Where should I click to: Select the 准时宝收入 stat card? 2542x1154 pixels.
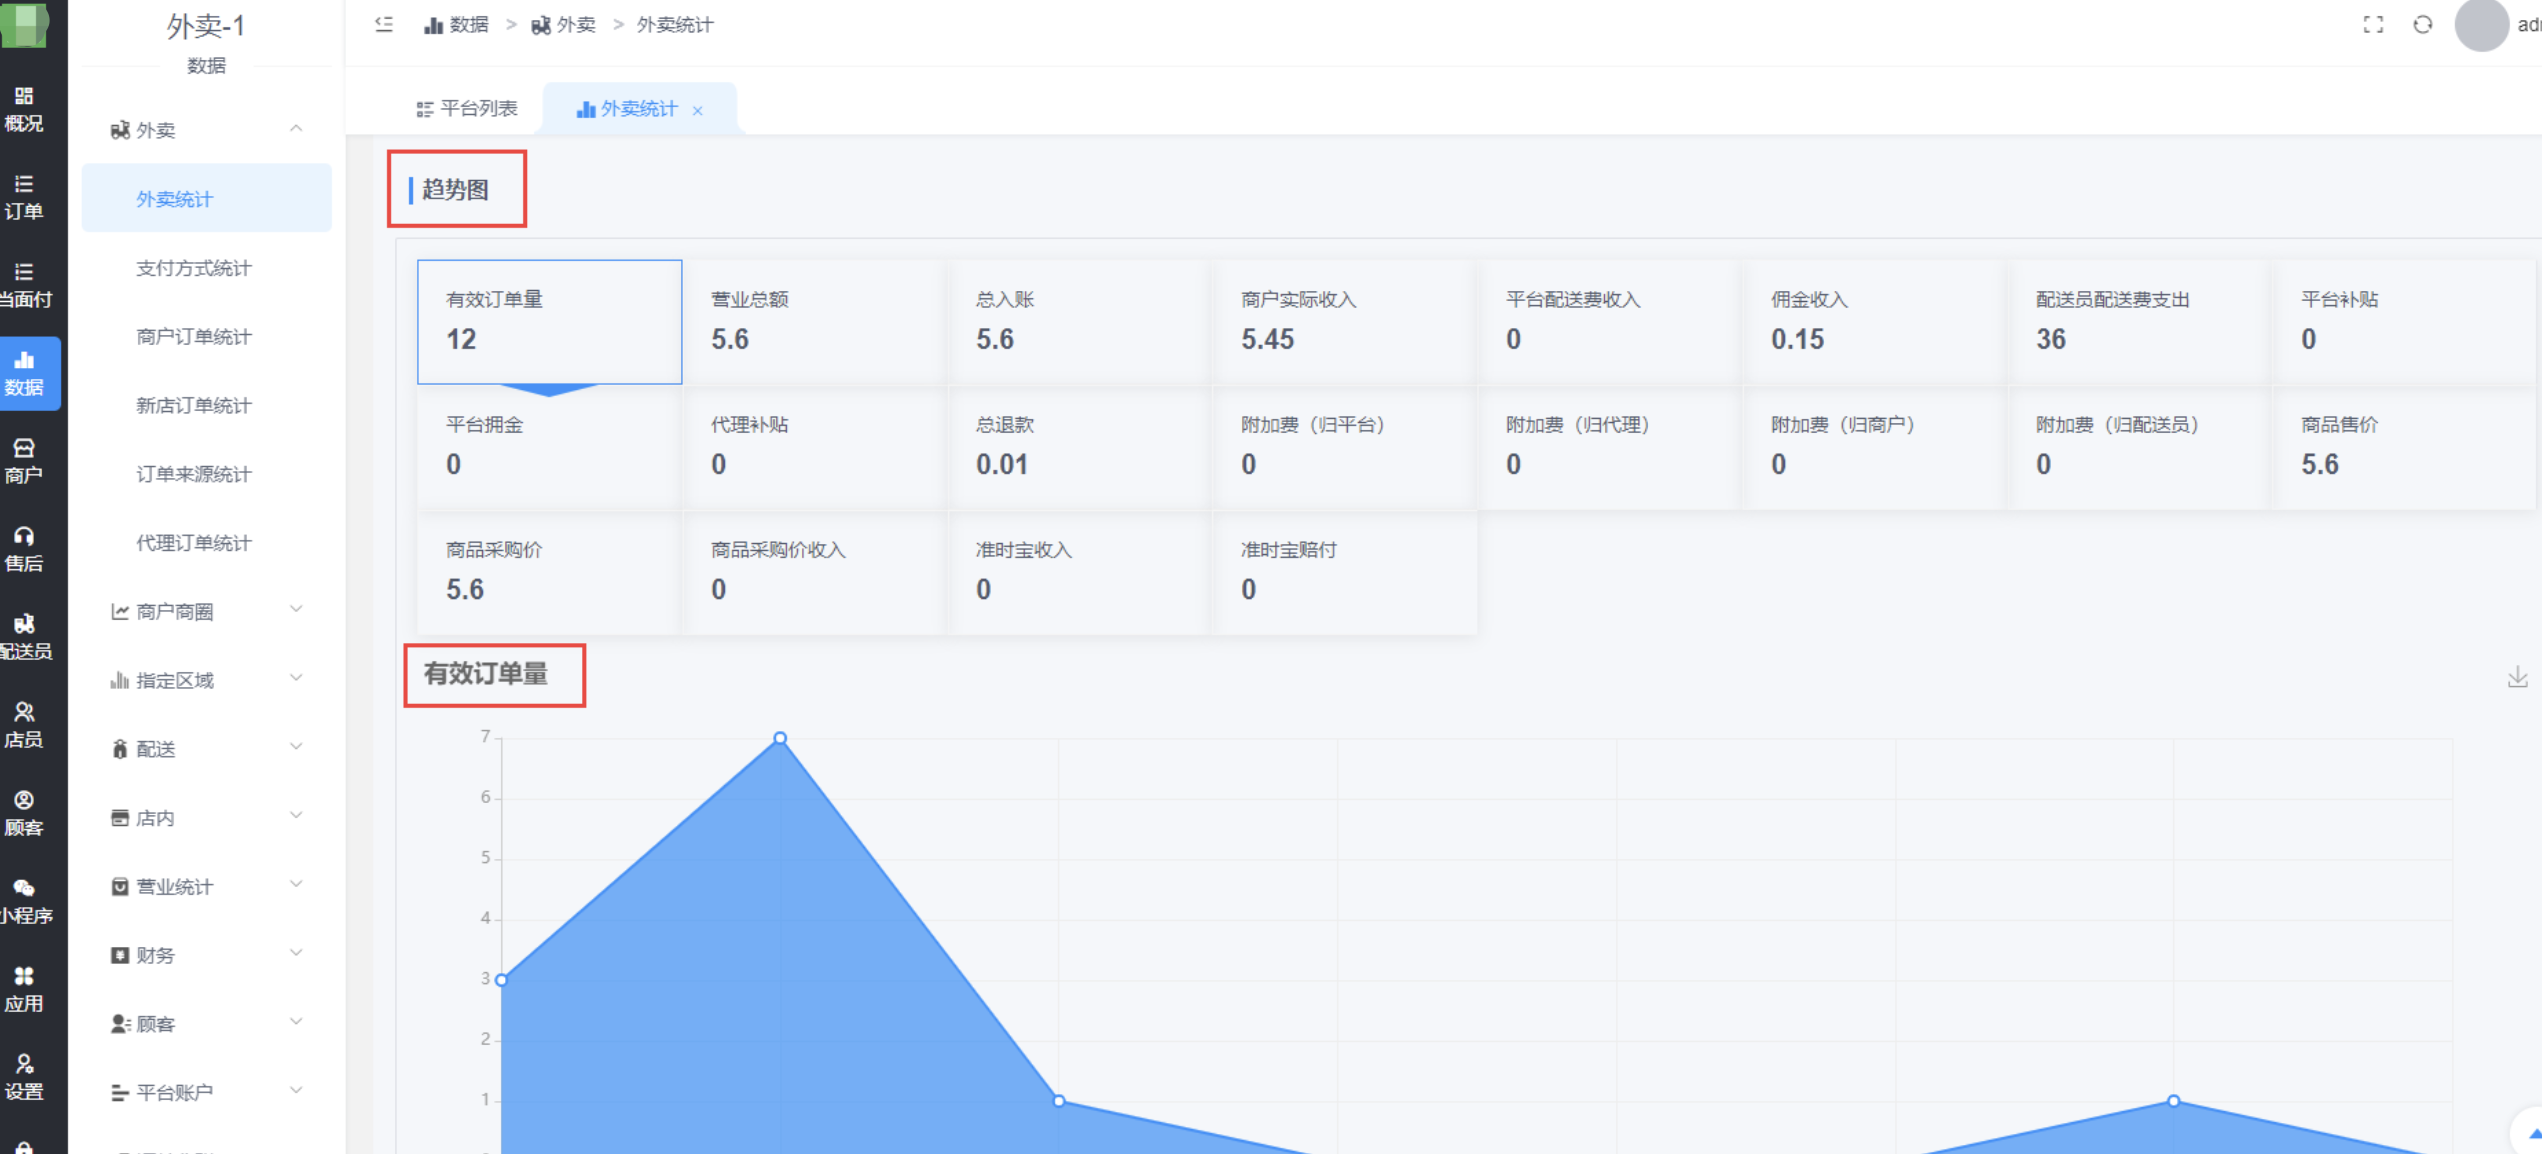[1079, 572]
